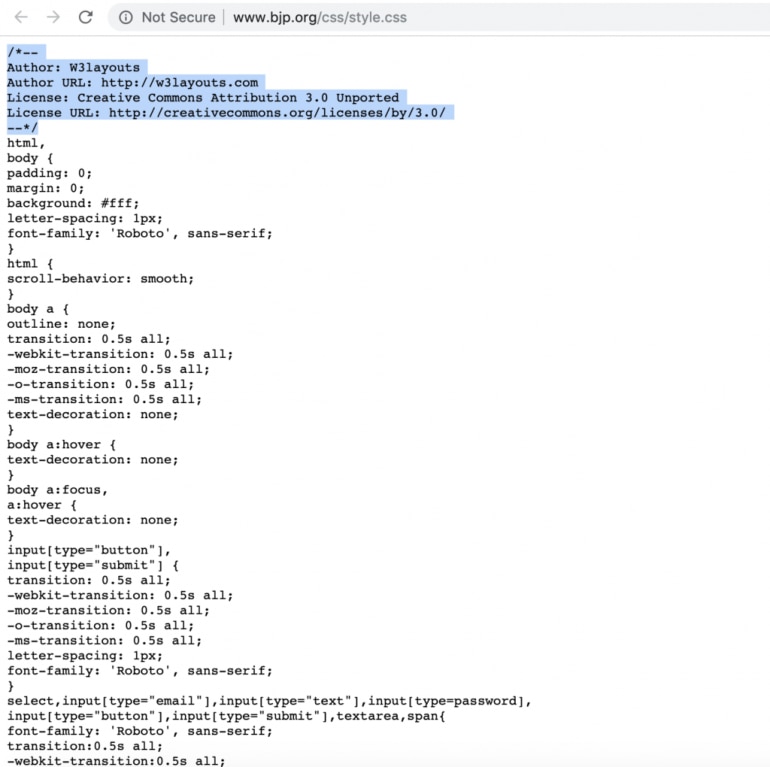
Task: Reload the style.css page
Action: [86, 17]
